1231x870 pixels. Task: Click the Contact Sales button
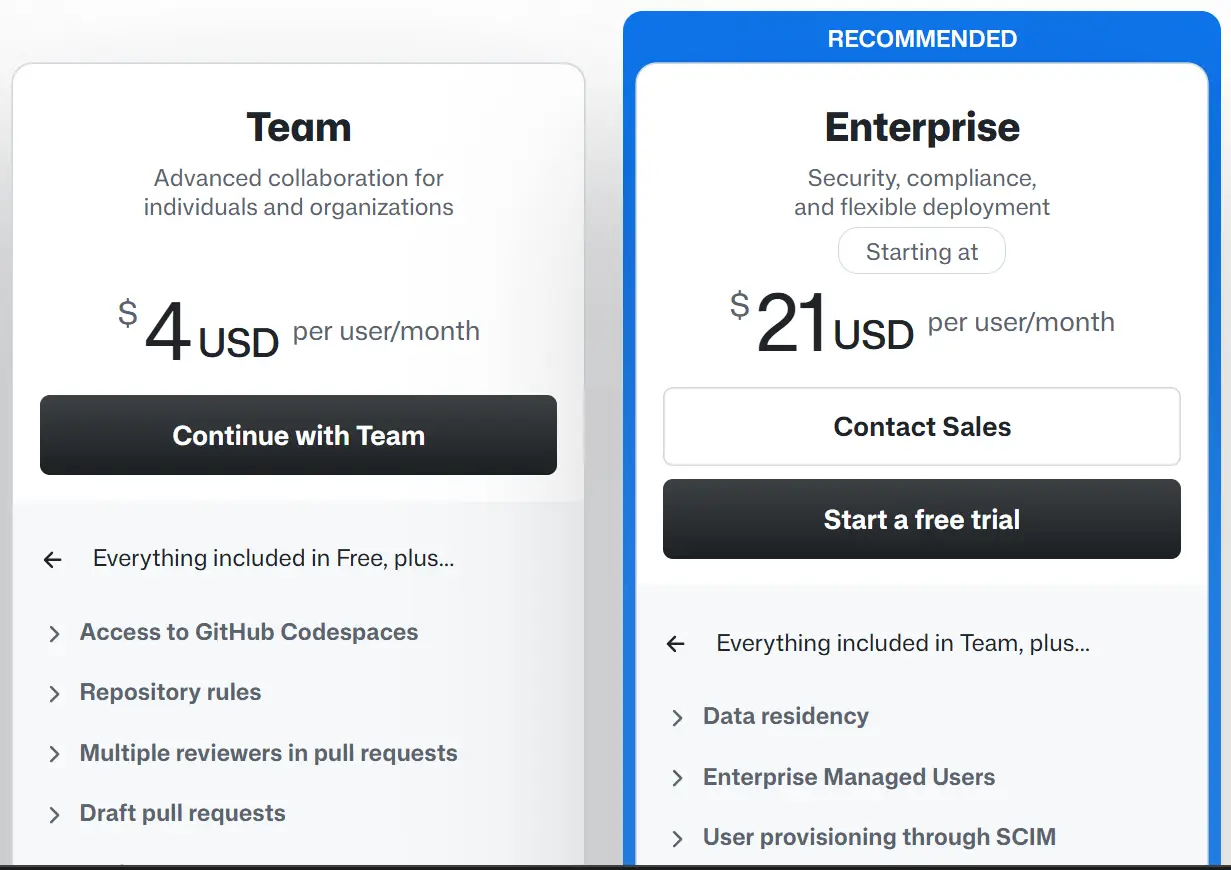point(921,427)
